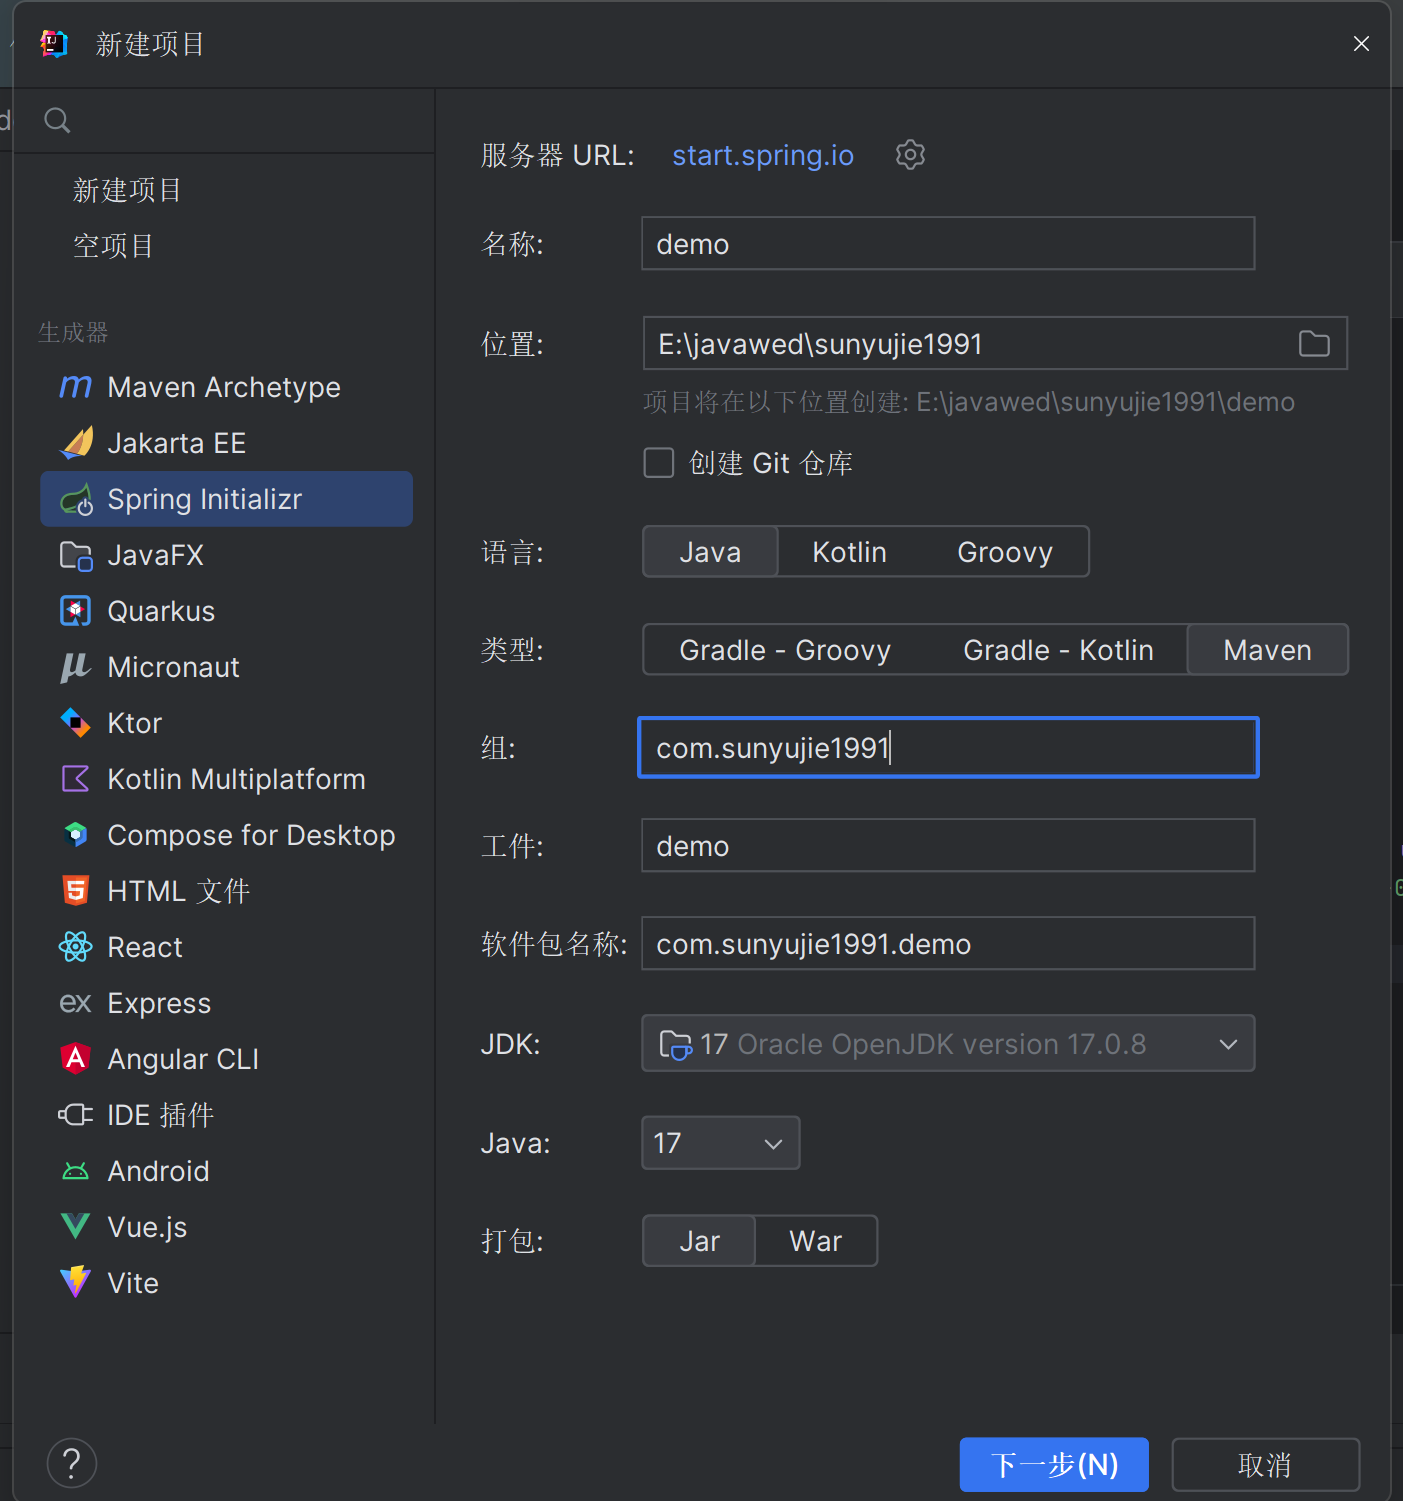This screenshot has width=1403, height=1501.
Task: Click the artifact name input field
Action: click(947, 846)
